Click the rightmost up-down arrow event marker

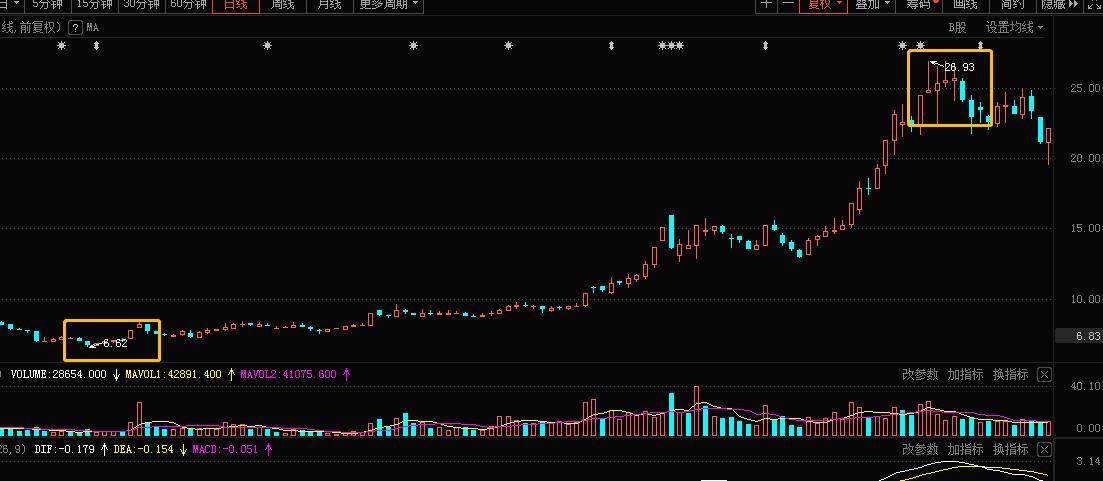point(981,46)
